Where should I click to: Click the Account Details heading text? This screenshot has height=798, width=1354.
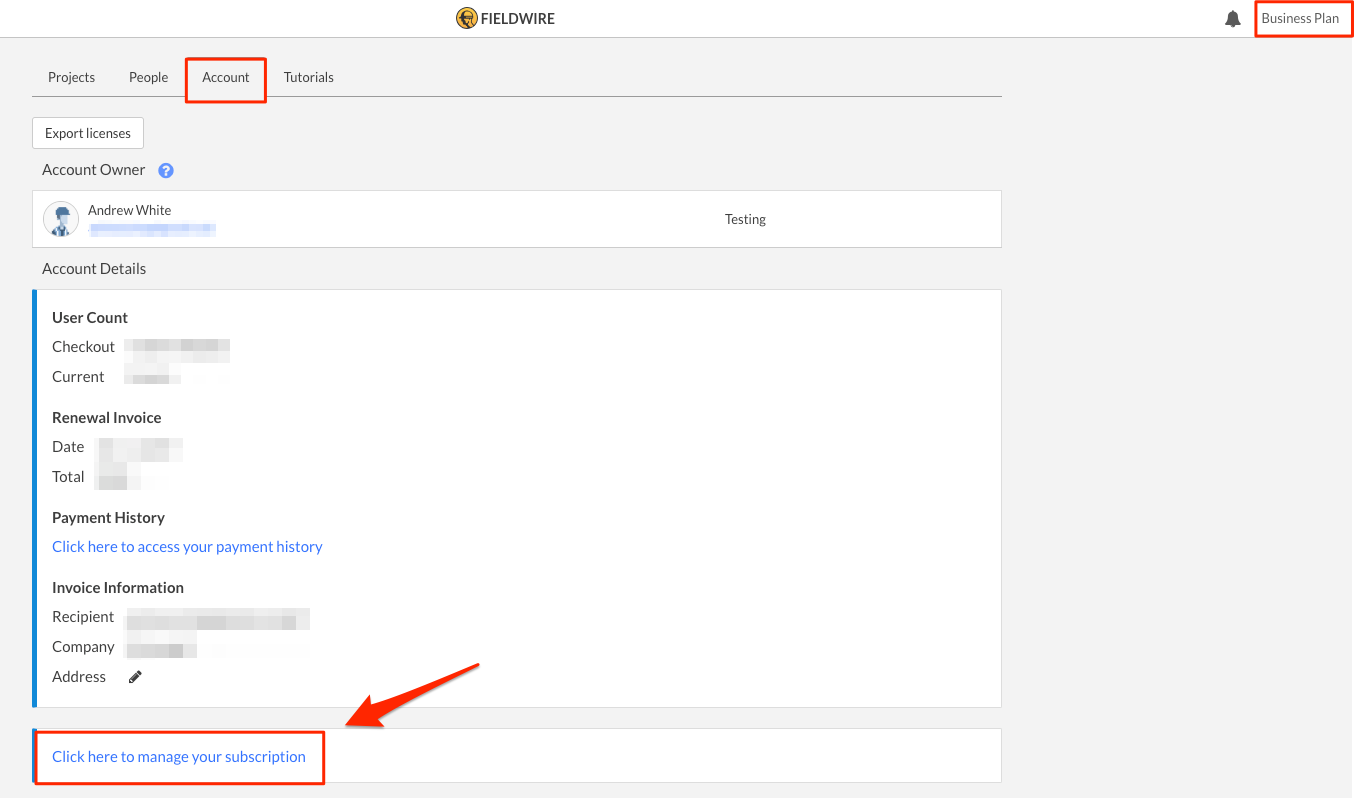coord(94,269)
